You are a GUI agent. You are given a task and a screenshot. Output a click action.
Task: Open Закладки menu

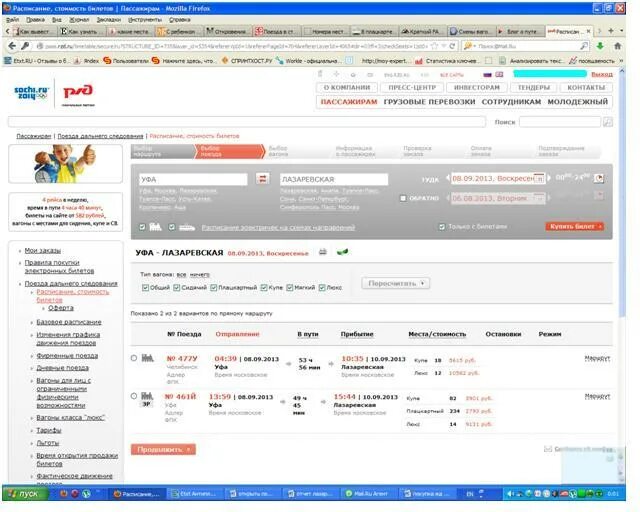(x=109, y=19)
